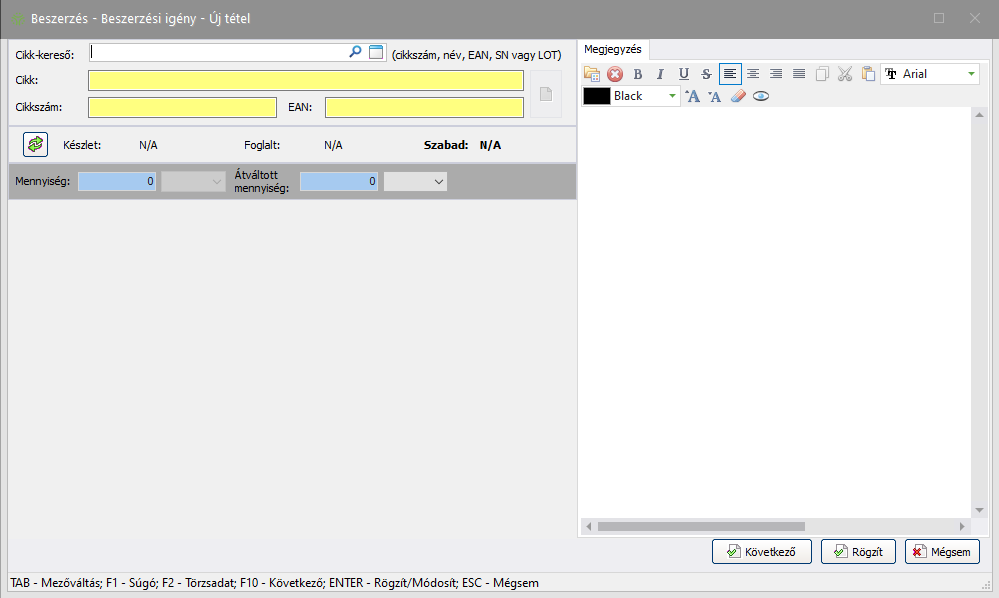Image resolution: width=999 pixels, height=598 pixels.
Task: Refresh stock with the green arrows icon
Action: point(35,145)
